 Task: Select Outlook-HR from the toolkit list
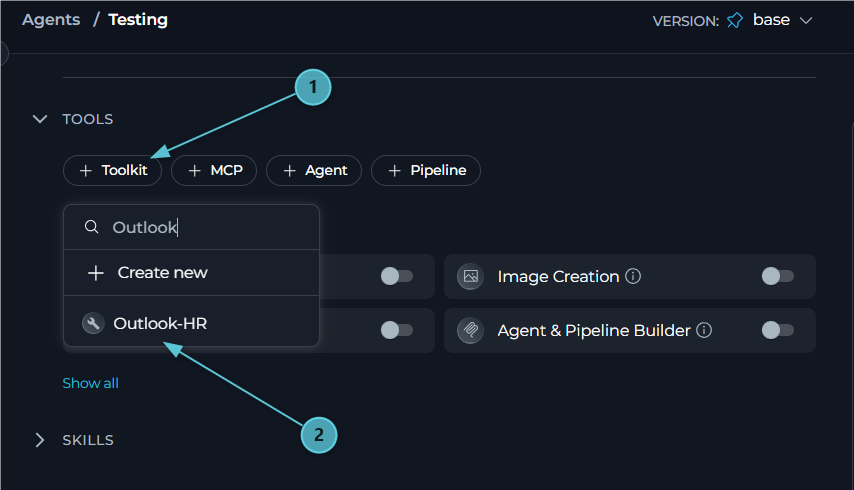[x=191, y=323]
